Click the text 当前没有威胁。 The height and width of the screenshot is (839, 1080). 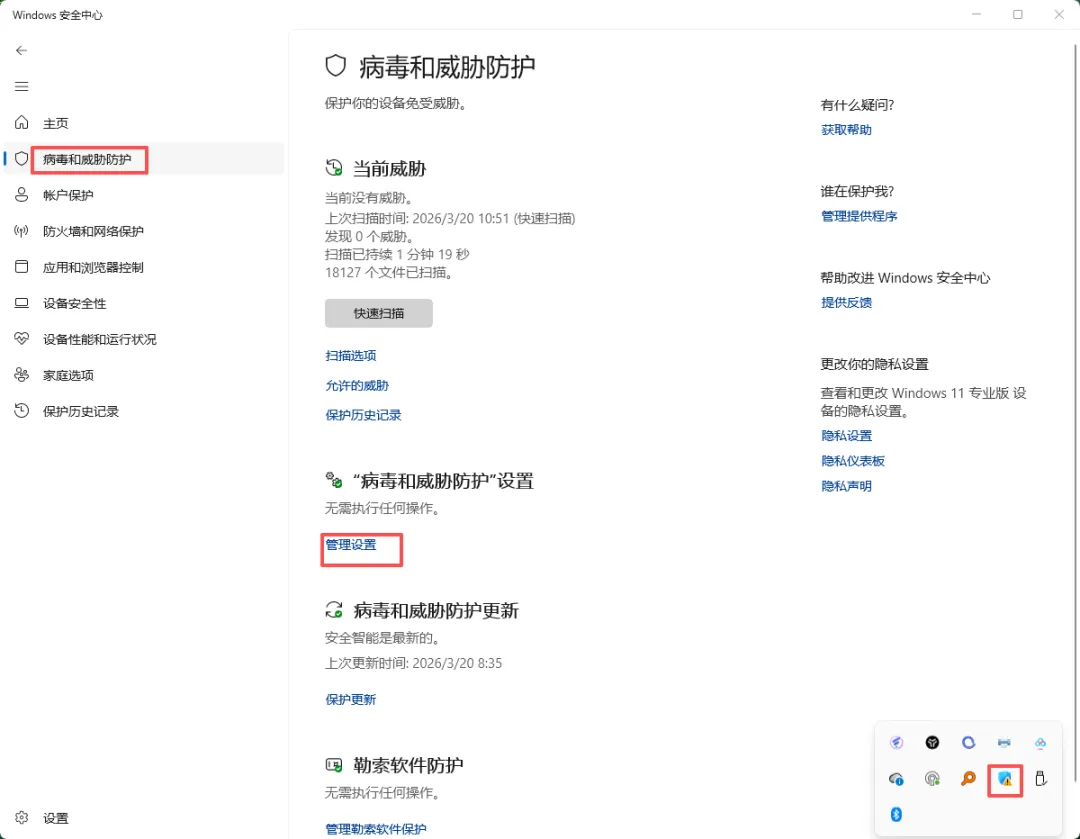tap(369, 198)
